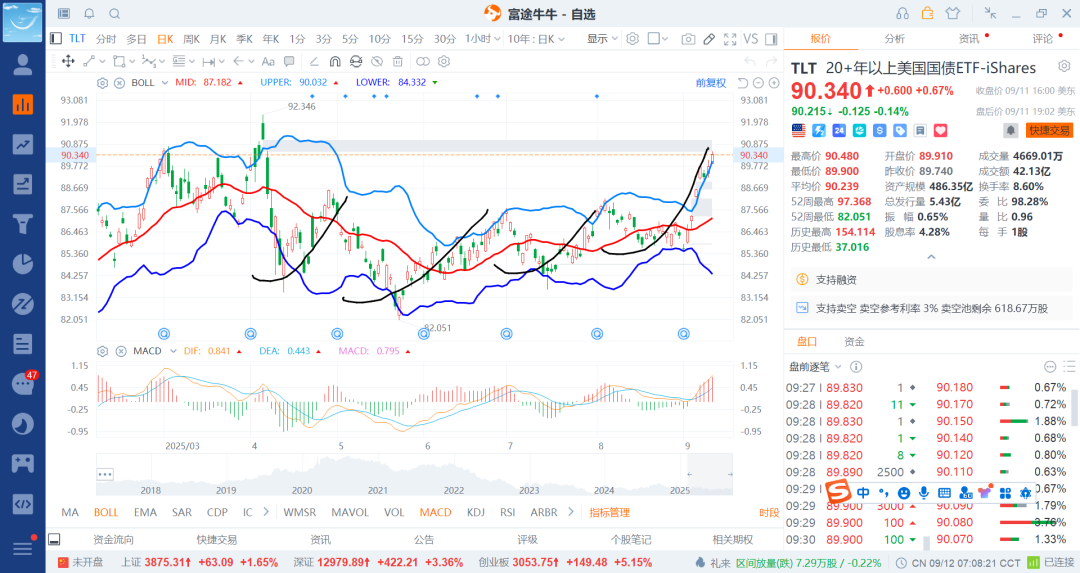1080x573 pixels.
Task: Open the 显示 display dropdown
Action: 602,39
